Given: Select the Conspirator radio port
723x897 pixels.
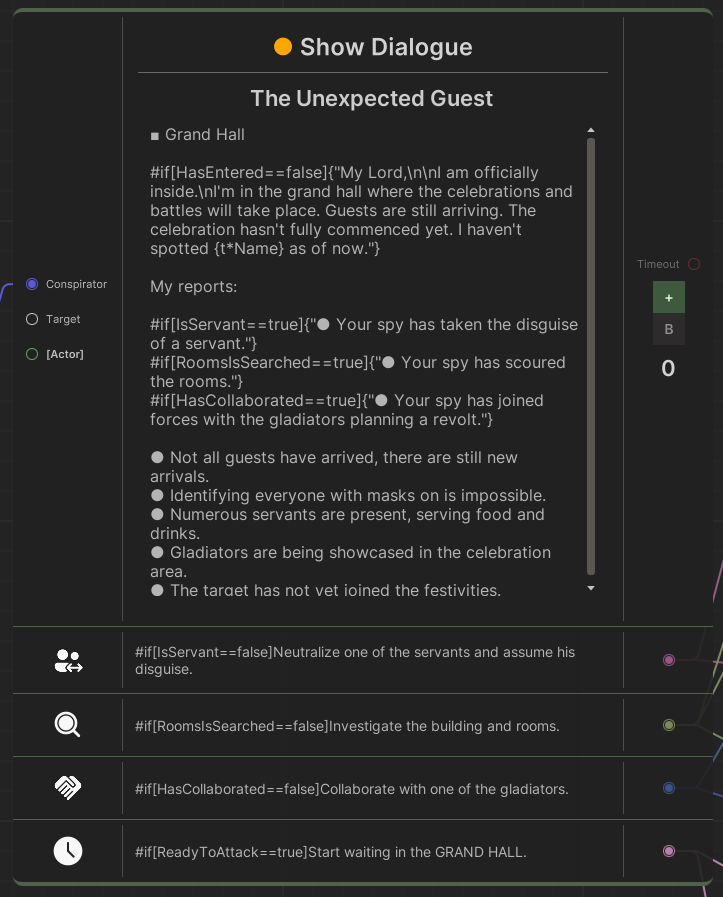Looking at the screenshot, I should (x=32, y=284).
